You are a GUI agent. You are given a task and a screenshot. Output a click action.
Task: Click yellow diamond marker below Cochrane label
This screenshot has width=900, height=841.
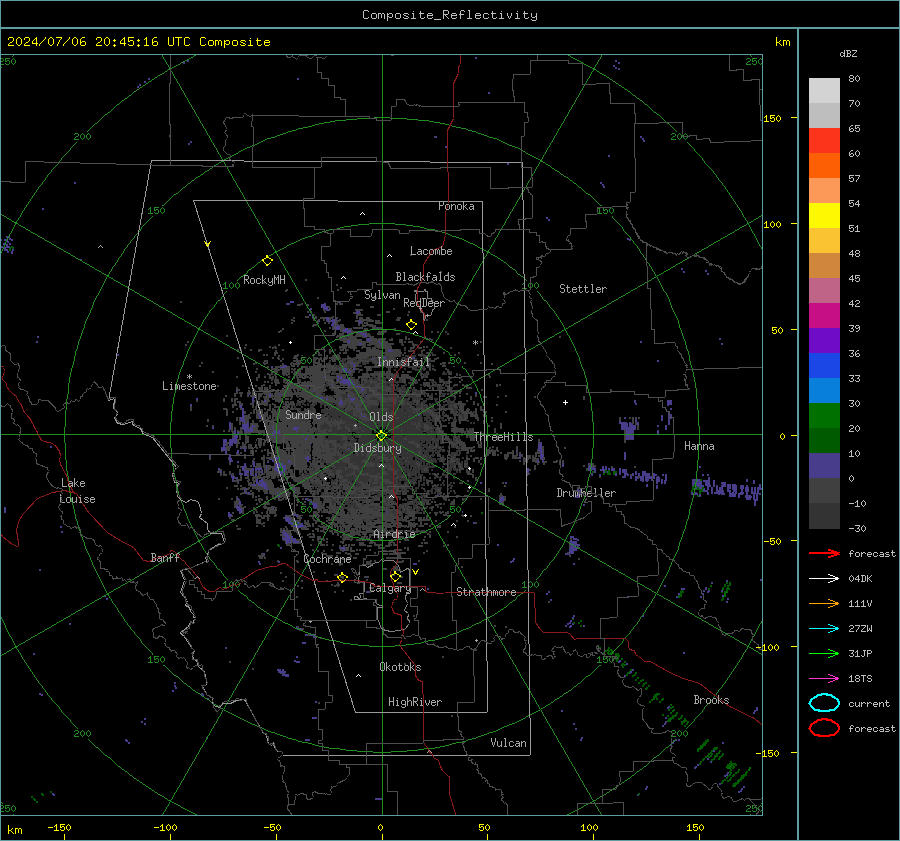pyautogui.click(x=342, y=577)
